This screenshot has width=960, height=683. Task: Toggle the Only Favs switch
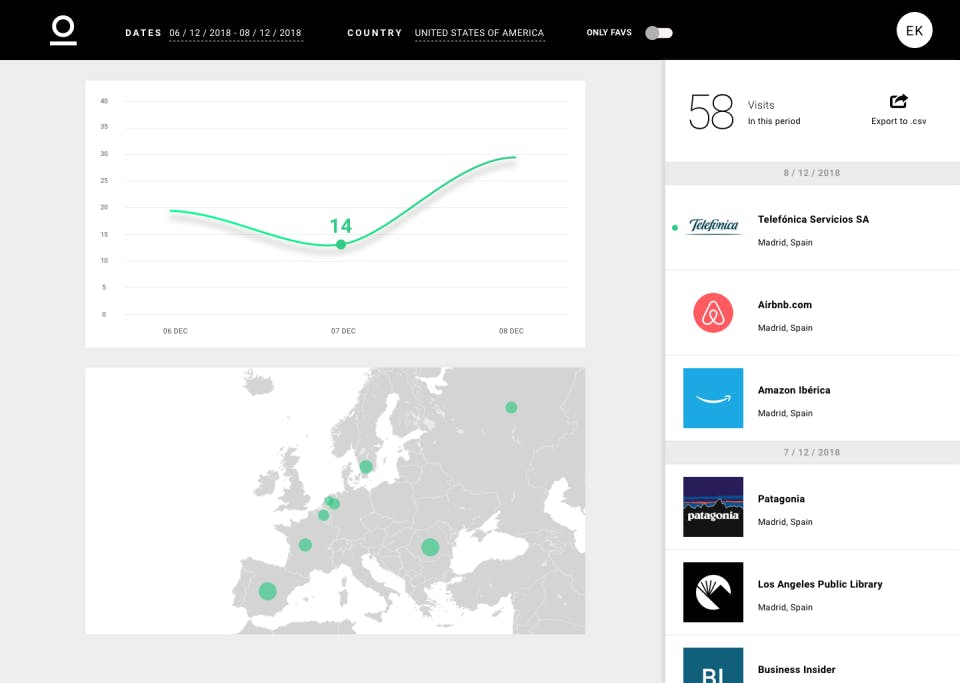point(659,33)
